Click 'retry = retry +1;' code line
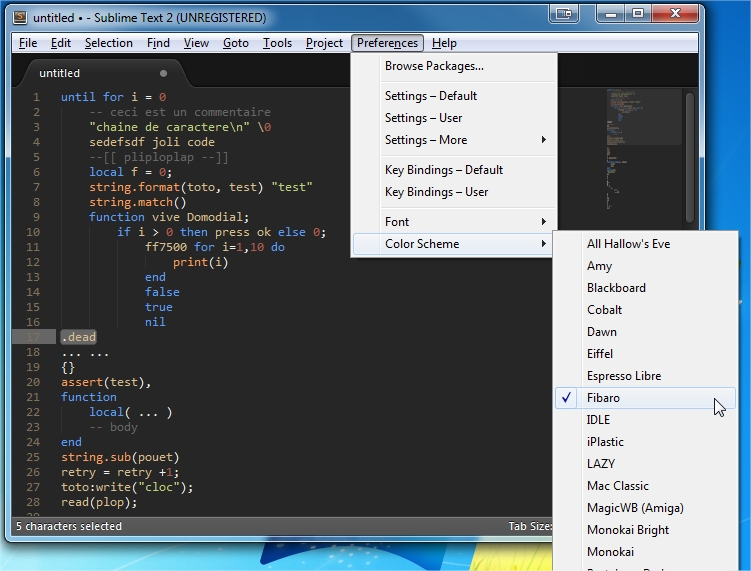 coord(120,472)
